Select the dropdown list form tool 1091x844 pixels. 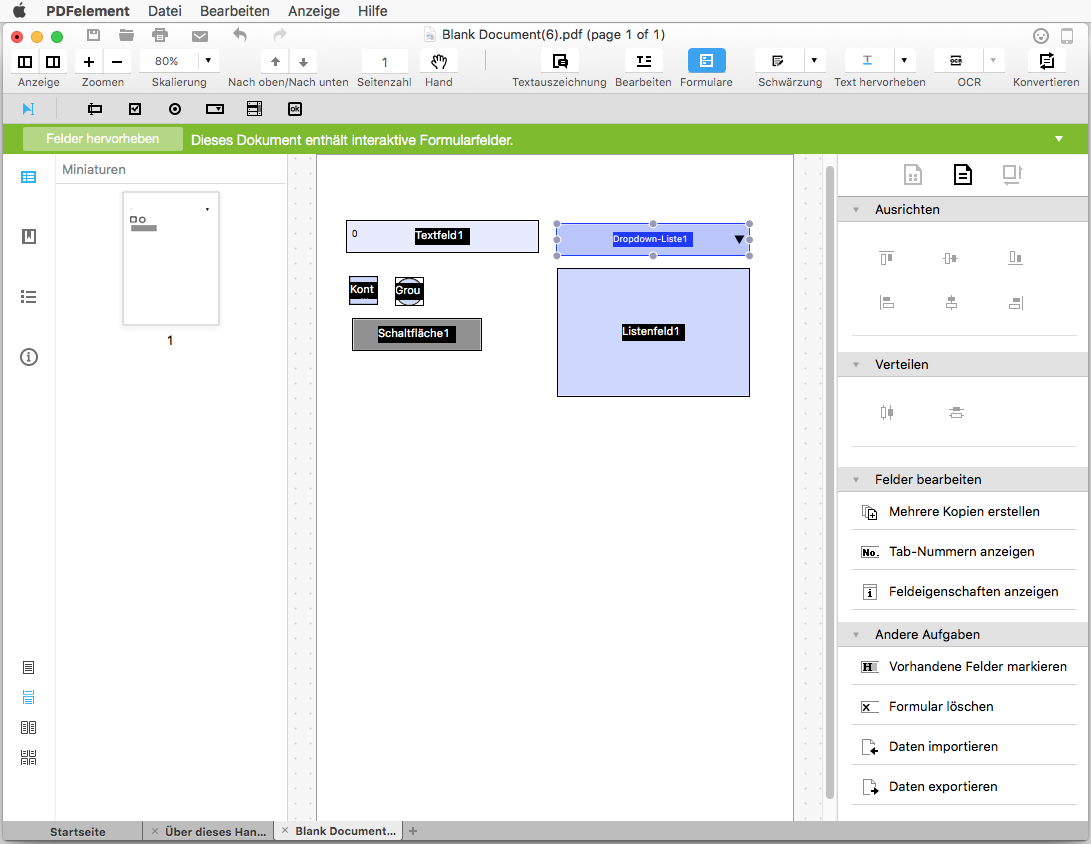coord(215,109)
